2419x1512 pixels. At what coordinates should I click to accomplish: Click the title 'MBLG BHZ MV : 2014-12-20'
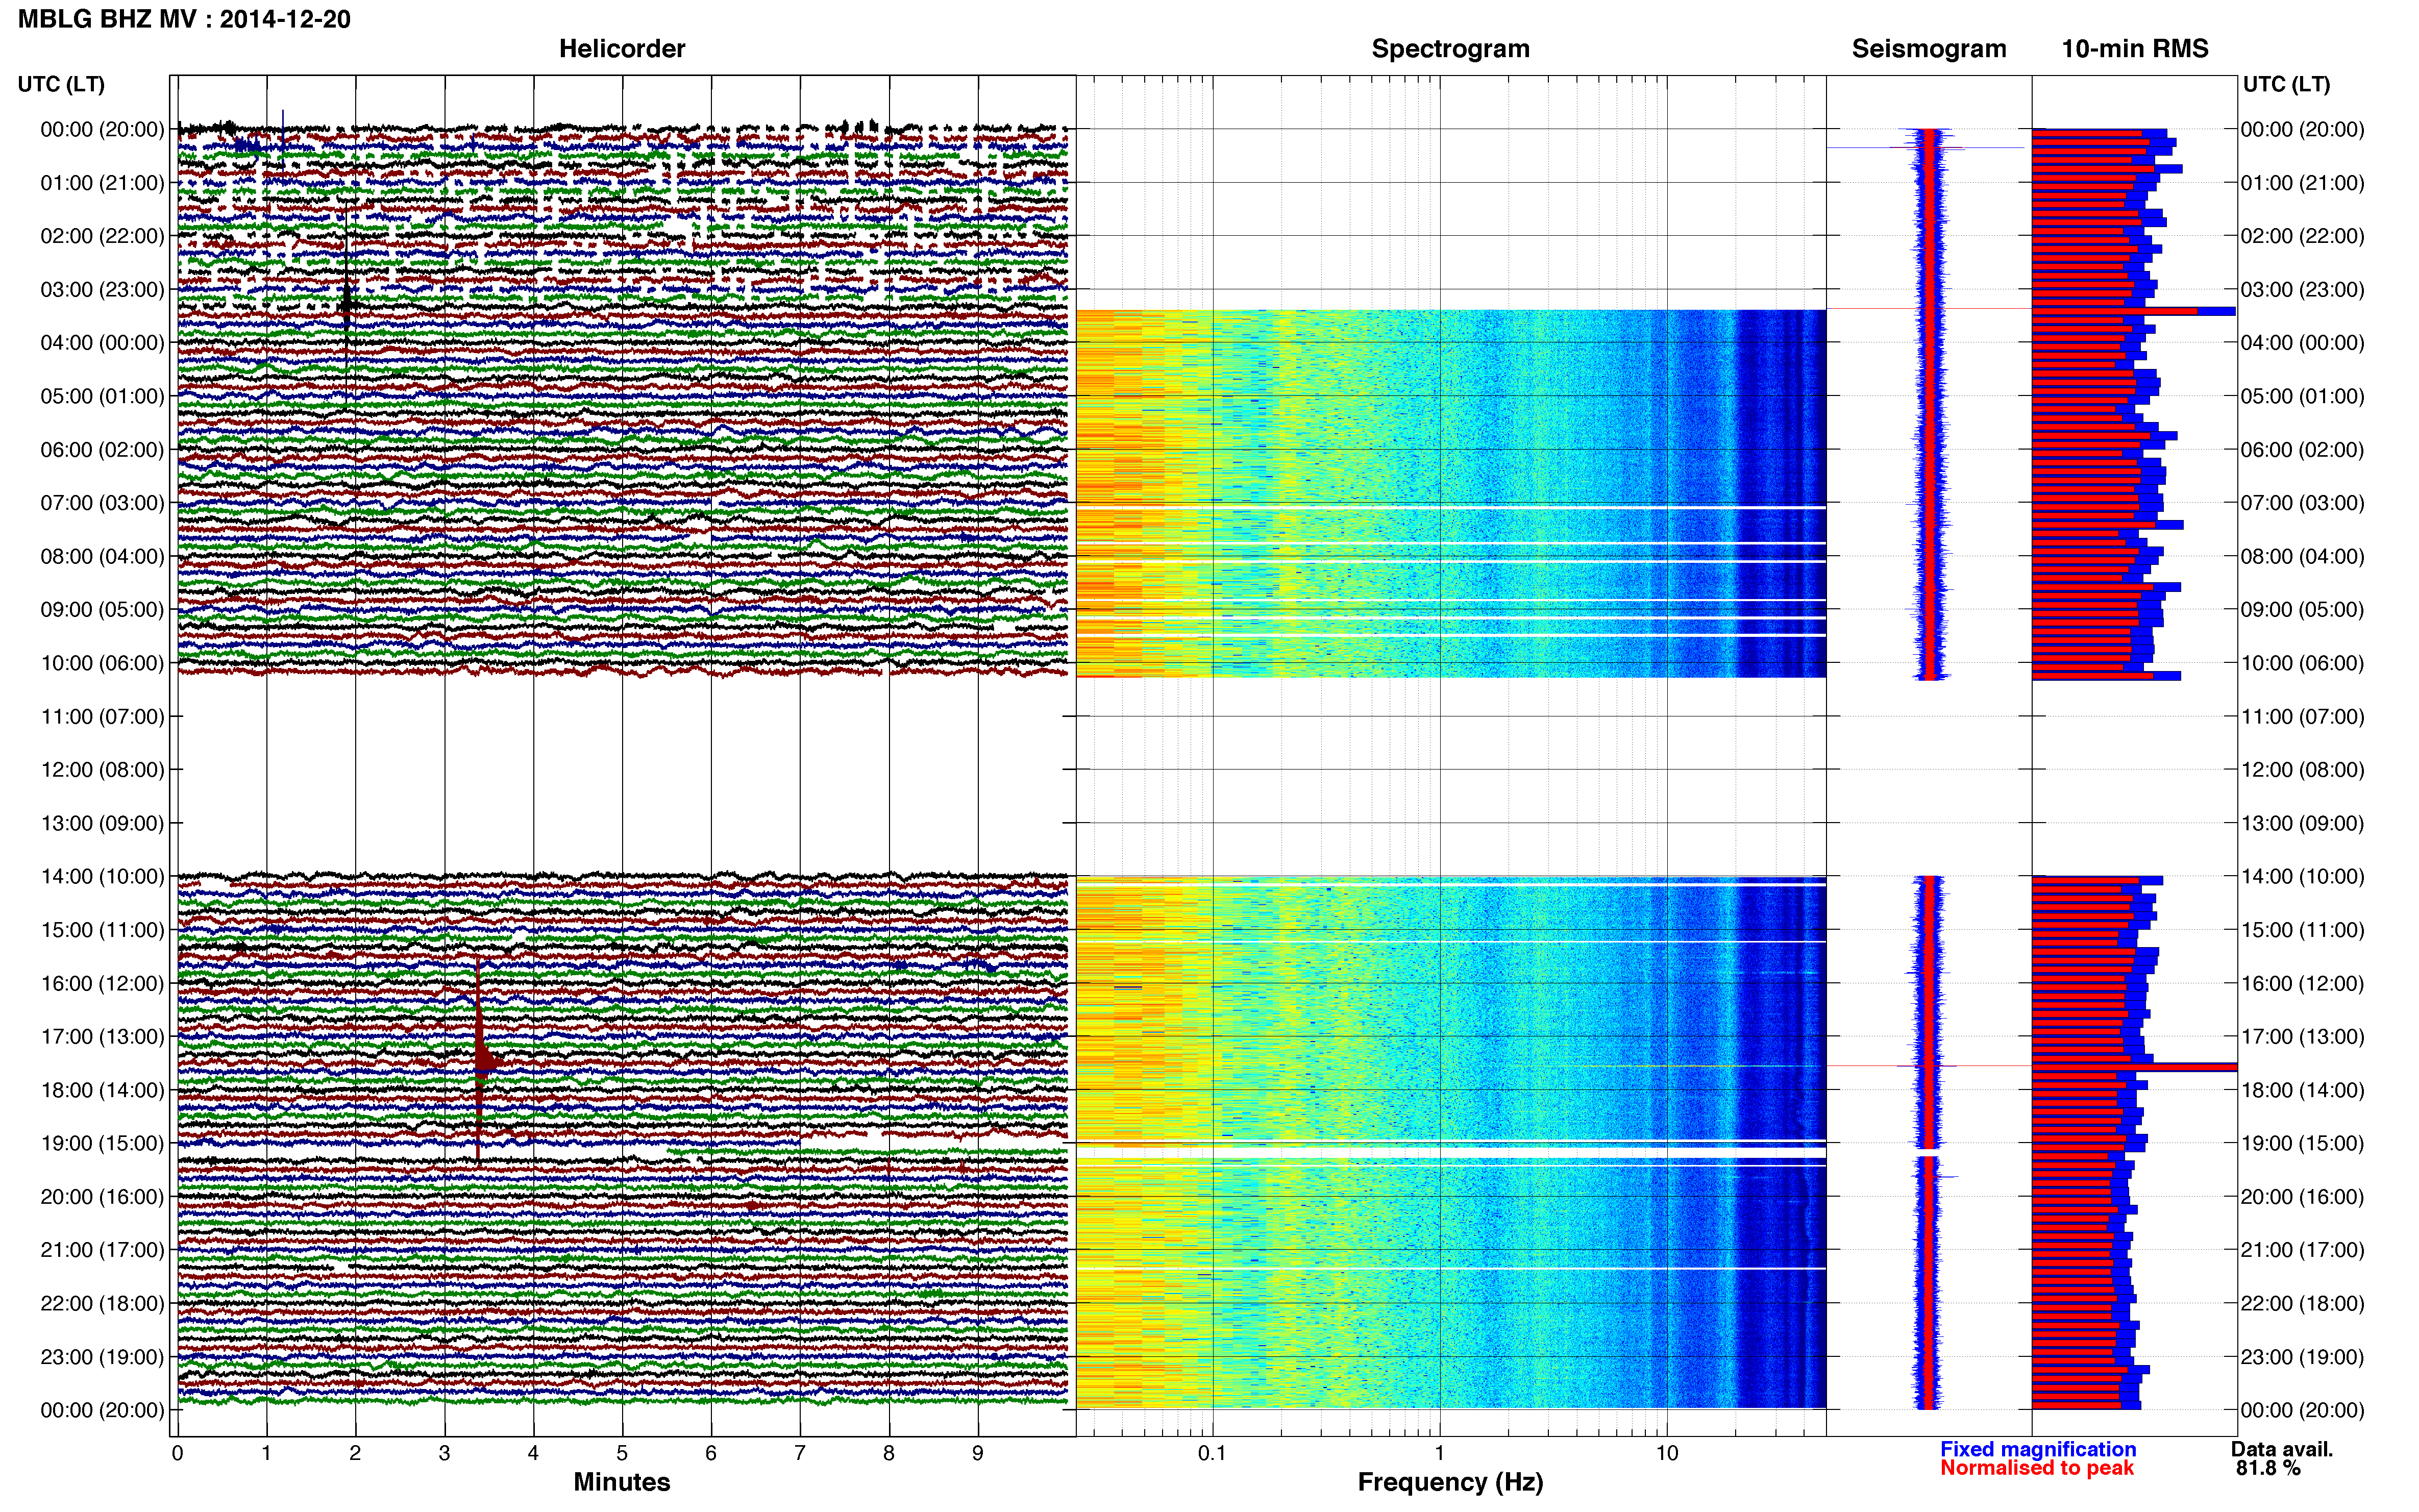click(184, 19)
